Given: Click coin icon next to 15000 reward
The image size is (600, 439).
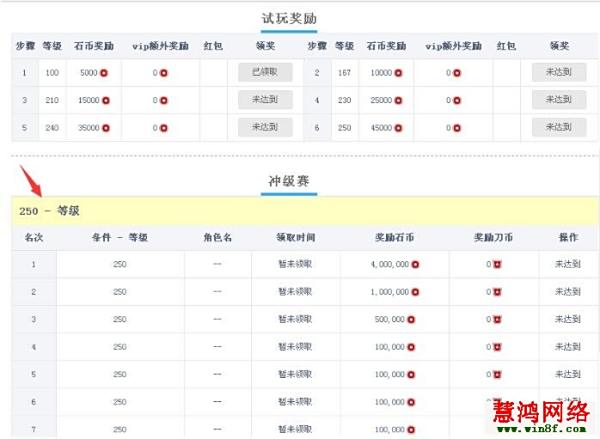Looking at the screenshot, I should click(x=106, y=100).
